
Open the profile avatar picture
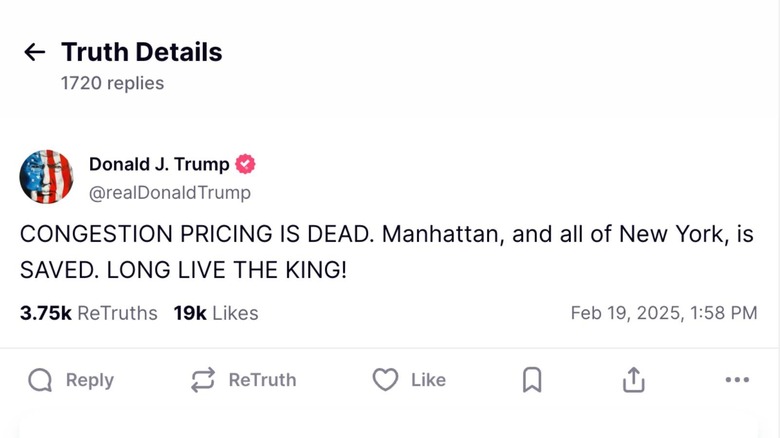pos(47,177)
